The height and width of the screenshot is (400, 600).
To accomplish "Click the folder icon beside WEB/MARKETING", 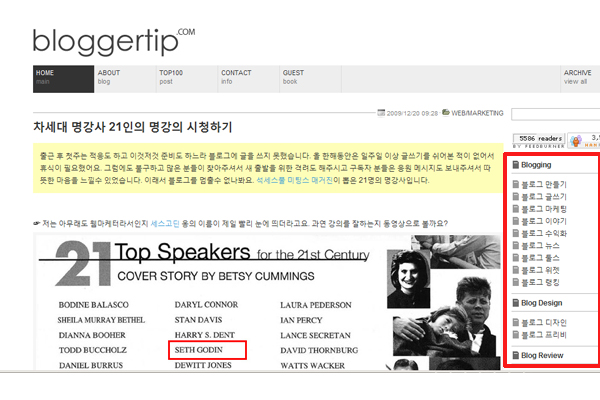I will 446,112.
